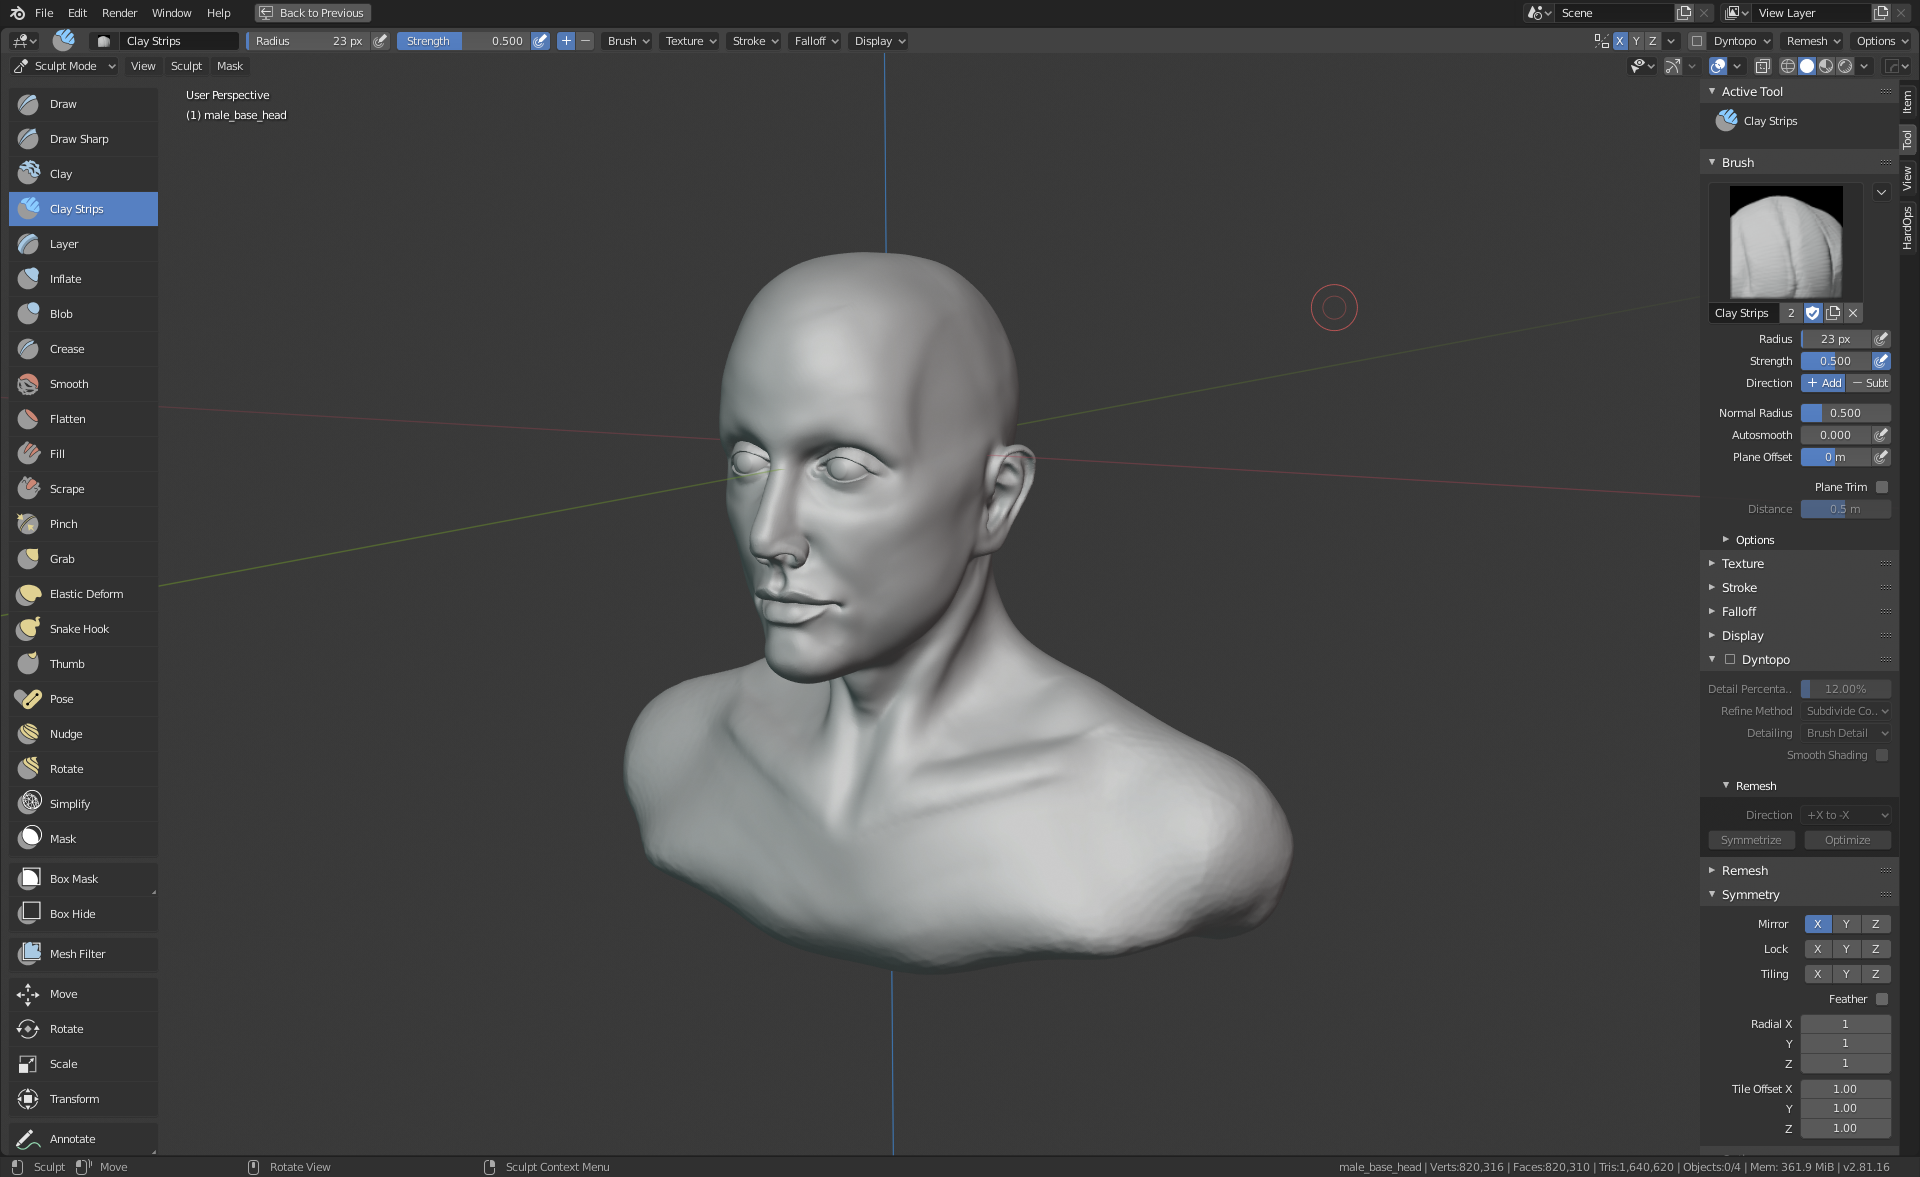Enable the Dyntopo checkbox in sidebar

[x=1730, y=660]
